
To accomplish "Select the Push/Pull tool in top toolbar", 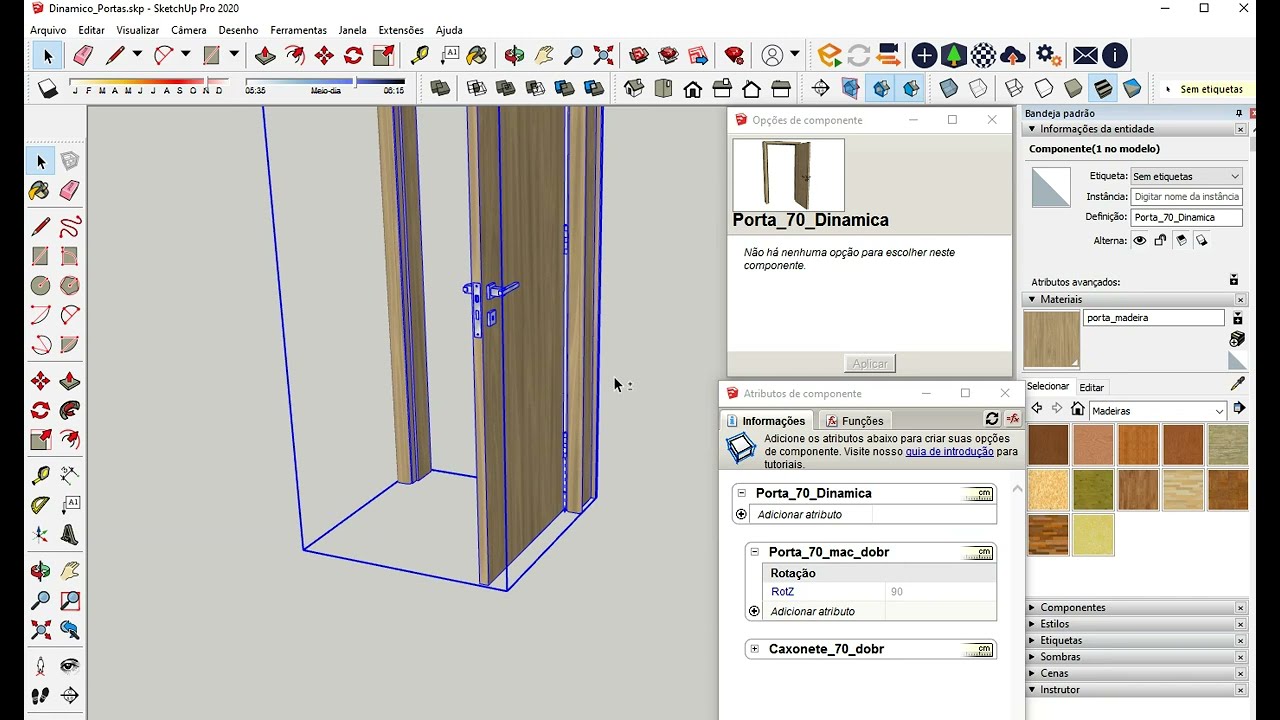I will point(265,55).
